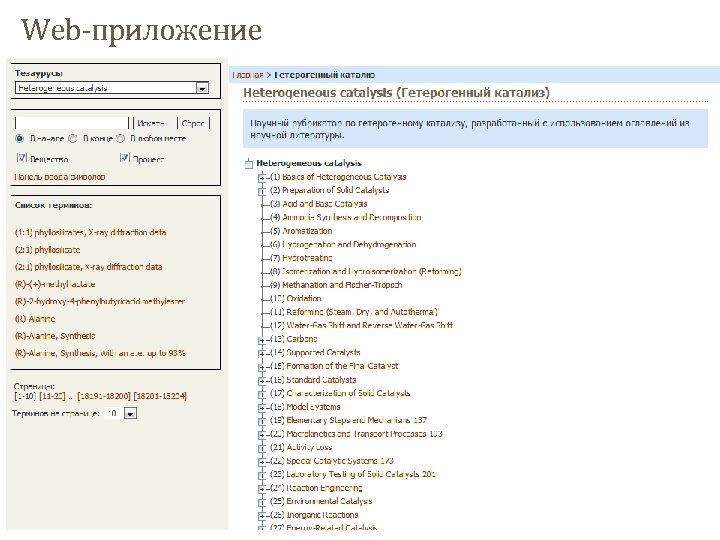The width and height of the screenshot is (720, 540).
Task: Go to the last terms page link
Action: point(160,396)
